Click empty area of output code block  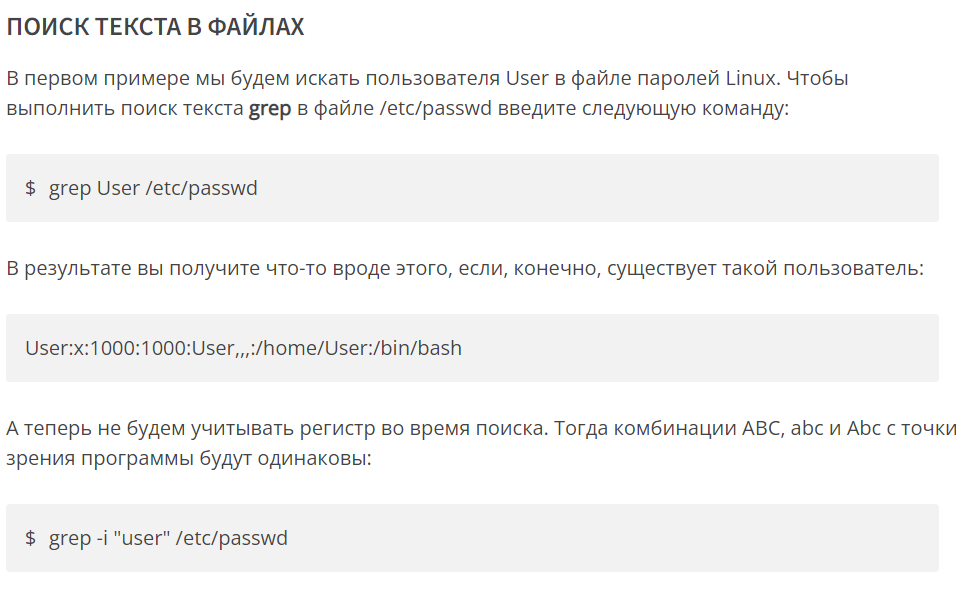[701, 348]
